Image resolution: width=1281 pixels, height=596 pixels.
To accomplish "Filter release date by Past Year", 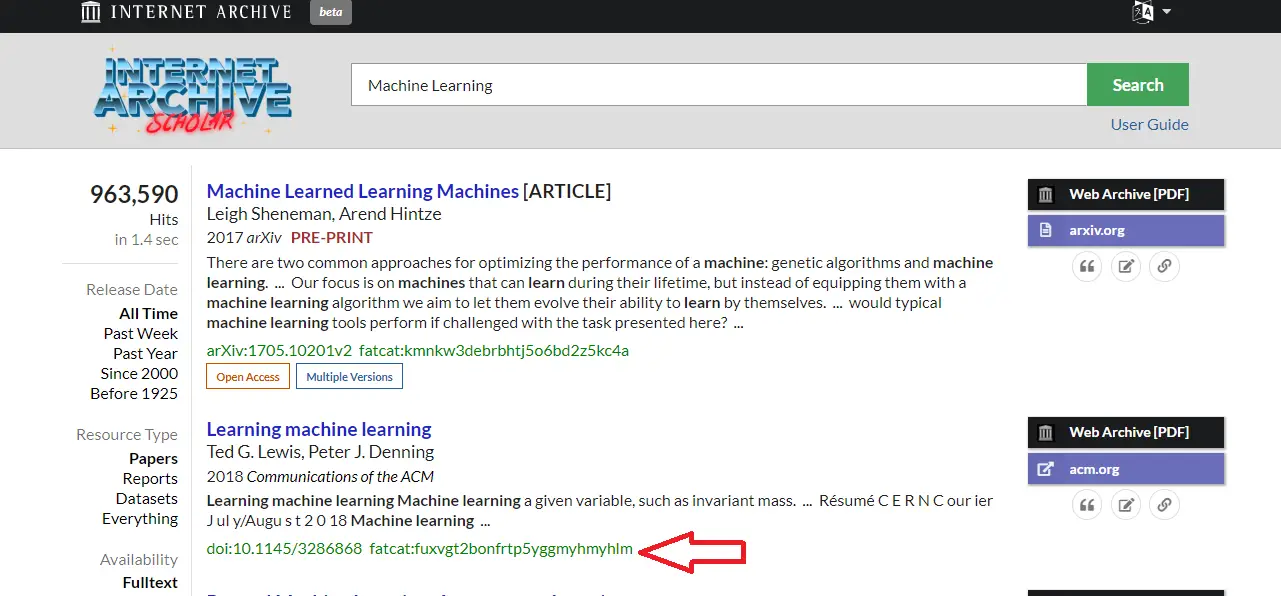I will click(x=145, y=353).
